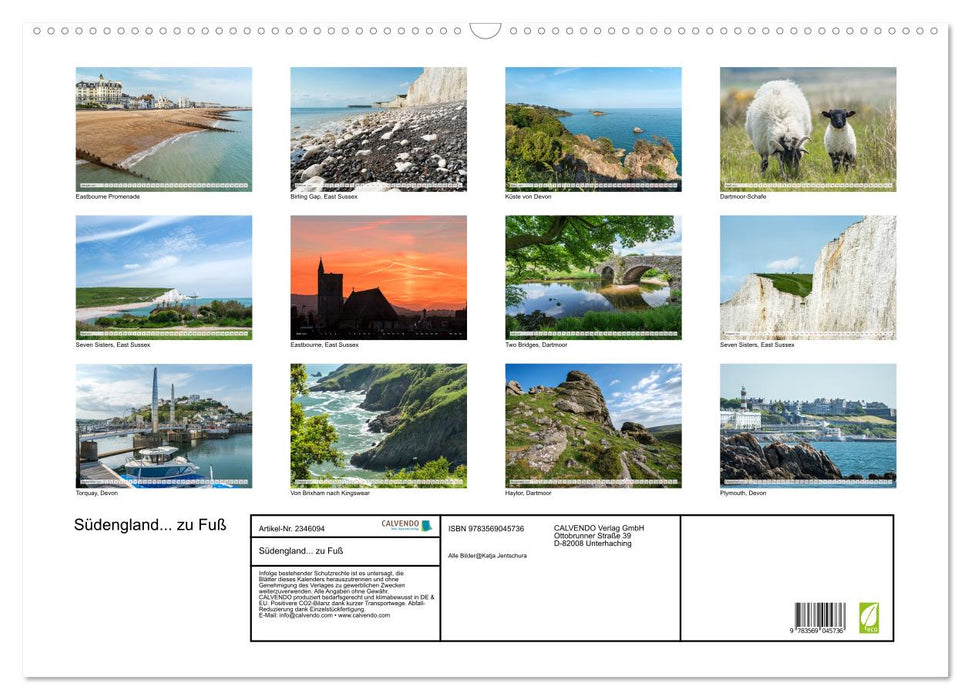971x700 pixels.
Task: Select the Eastbourne Promenade thumbnail
Action: click(x=163, y=129)
